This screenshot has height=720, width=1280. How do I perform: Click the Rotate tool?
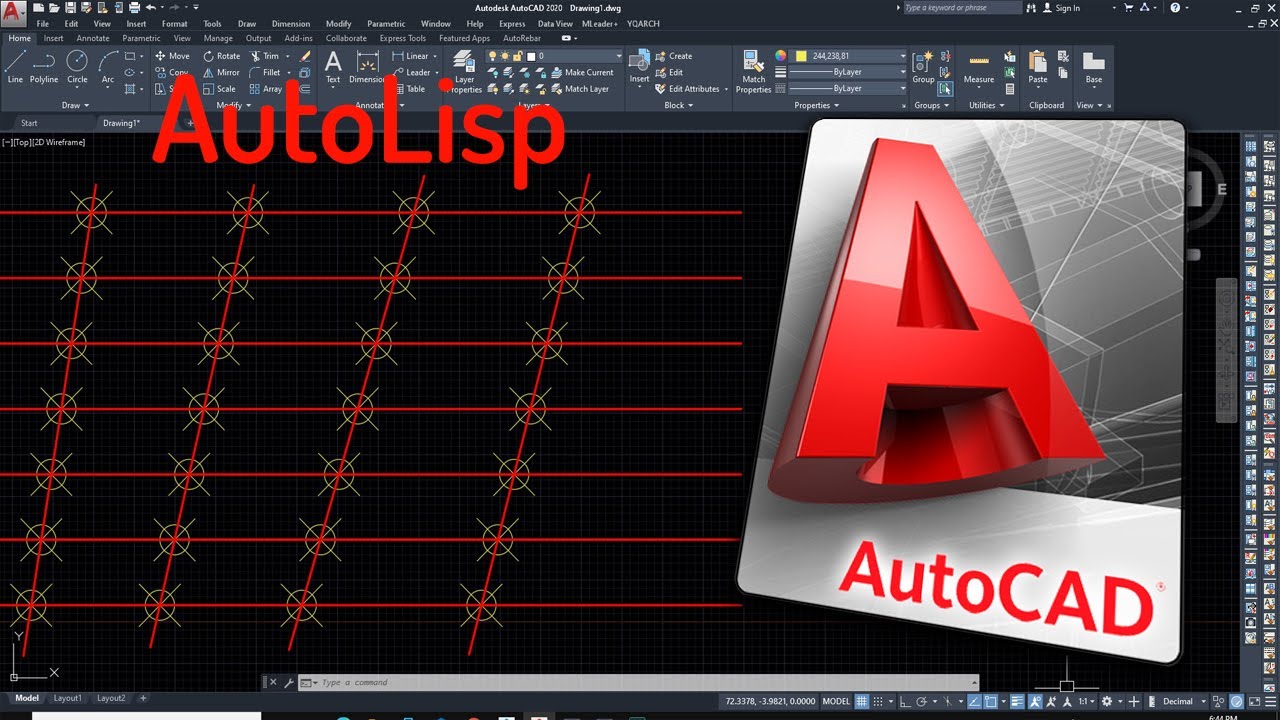coord(222,56)
